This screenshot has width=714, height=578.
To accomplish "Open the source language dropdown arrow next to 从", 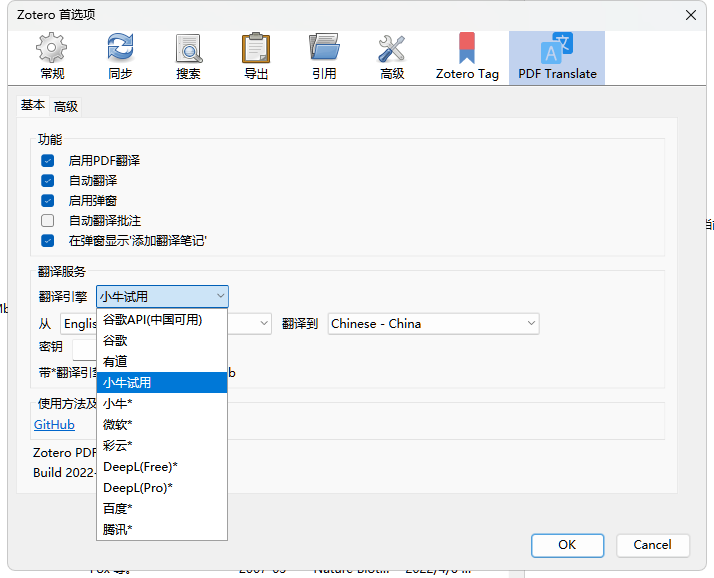I will 264,323.
